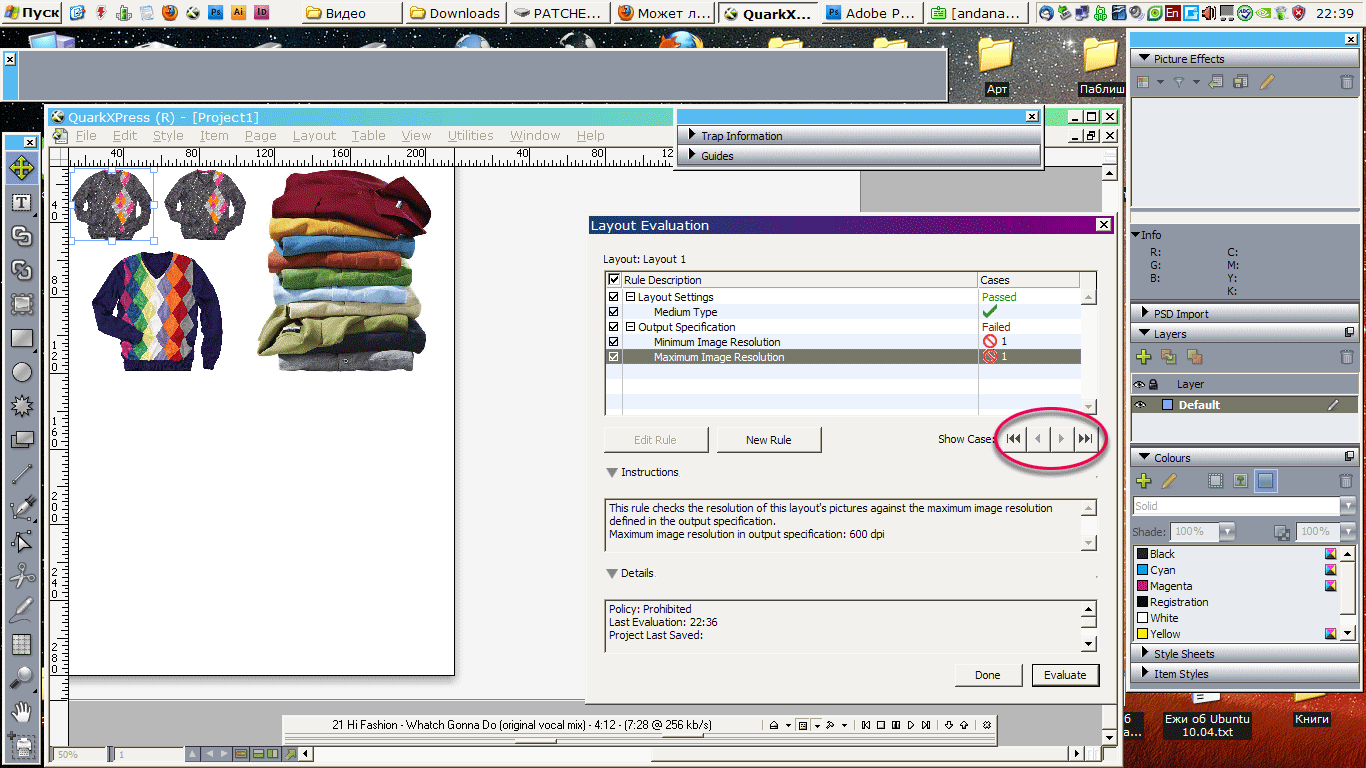
Task: Uncheck the Output Specification rule checkbox
Action: 614,327
